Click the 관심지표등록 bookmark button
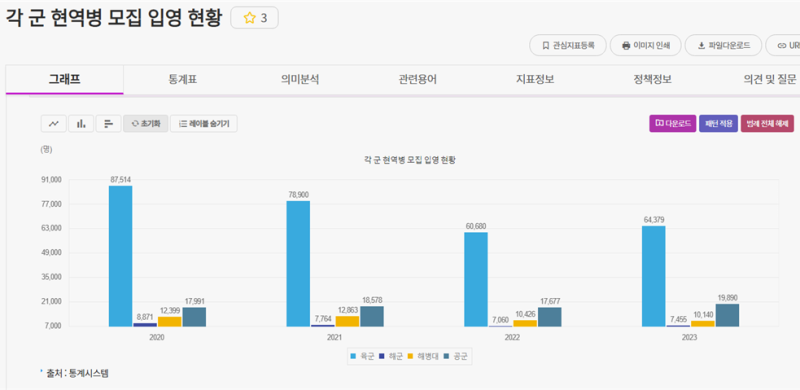This screenshot has height=390, width=800. pos(568,45)
